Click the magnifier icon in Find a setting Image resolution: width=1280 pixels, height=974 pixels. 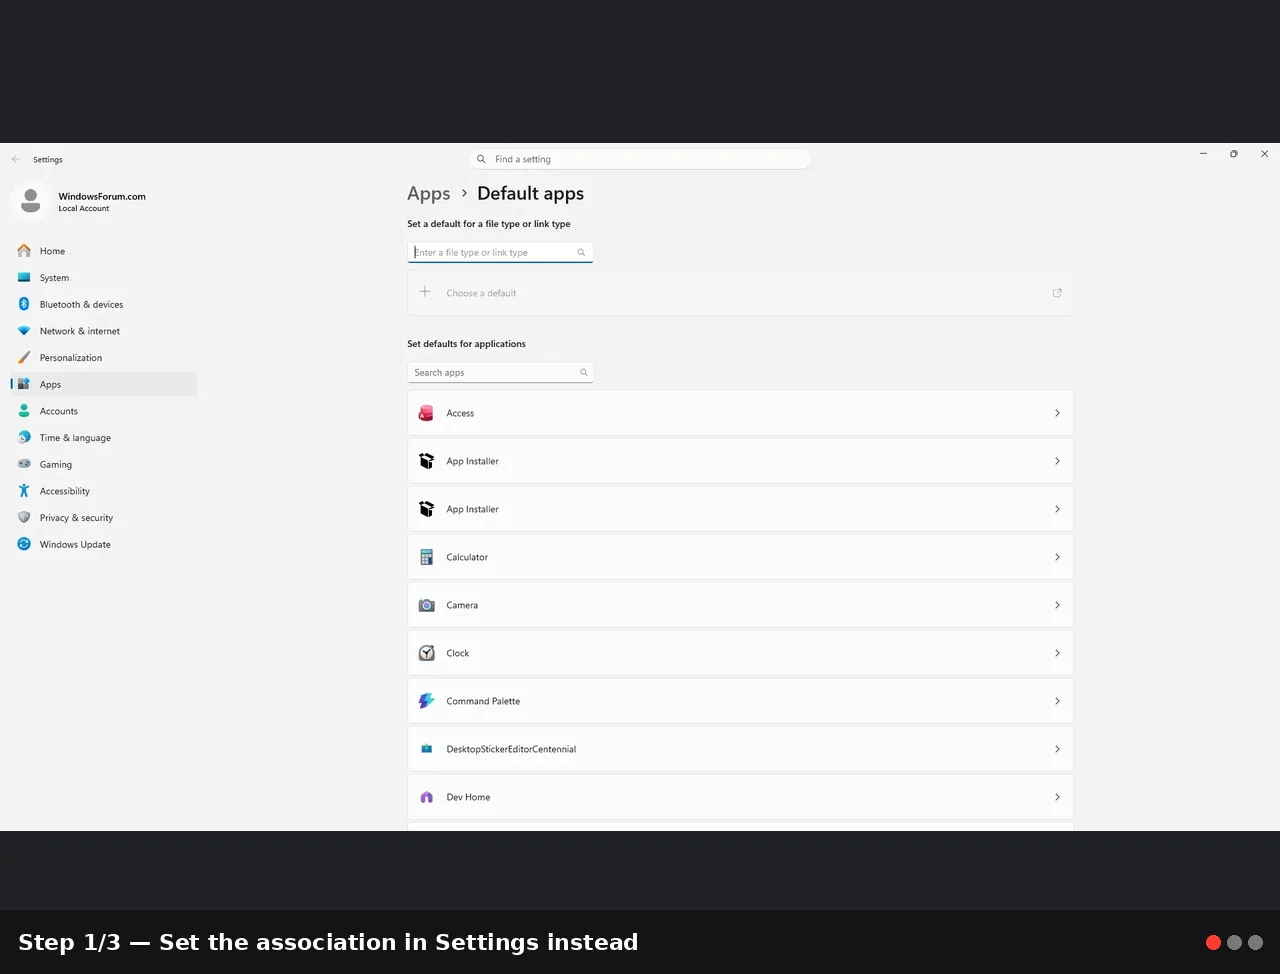tap(481, 159)
